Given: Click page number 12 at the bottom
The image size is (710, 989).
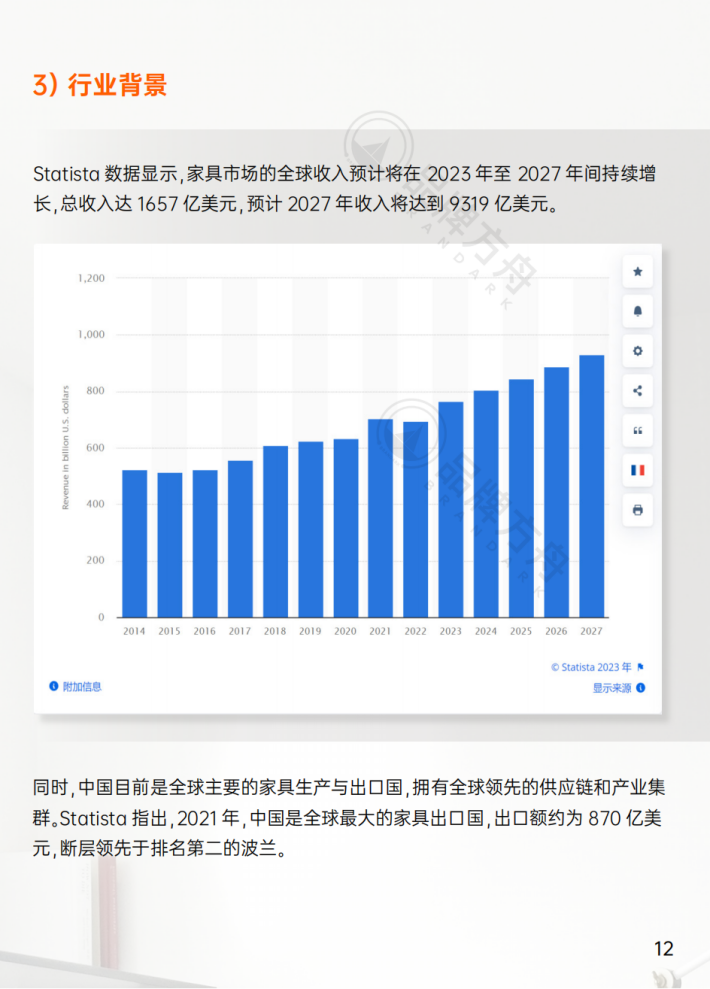Looking at the screenshot, I should tap(664, 949).
